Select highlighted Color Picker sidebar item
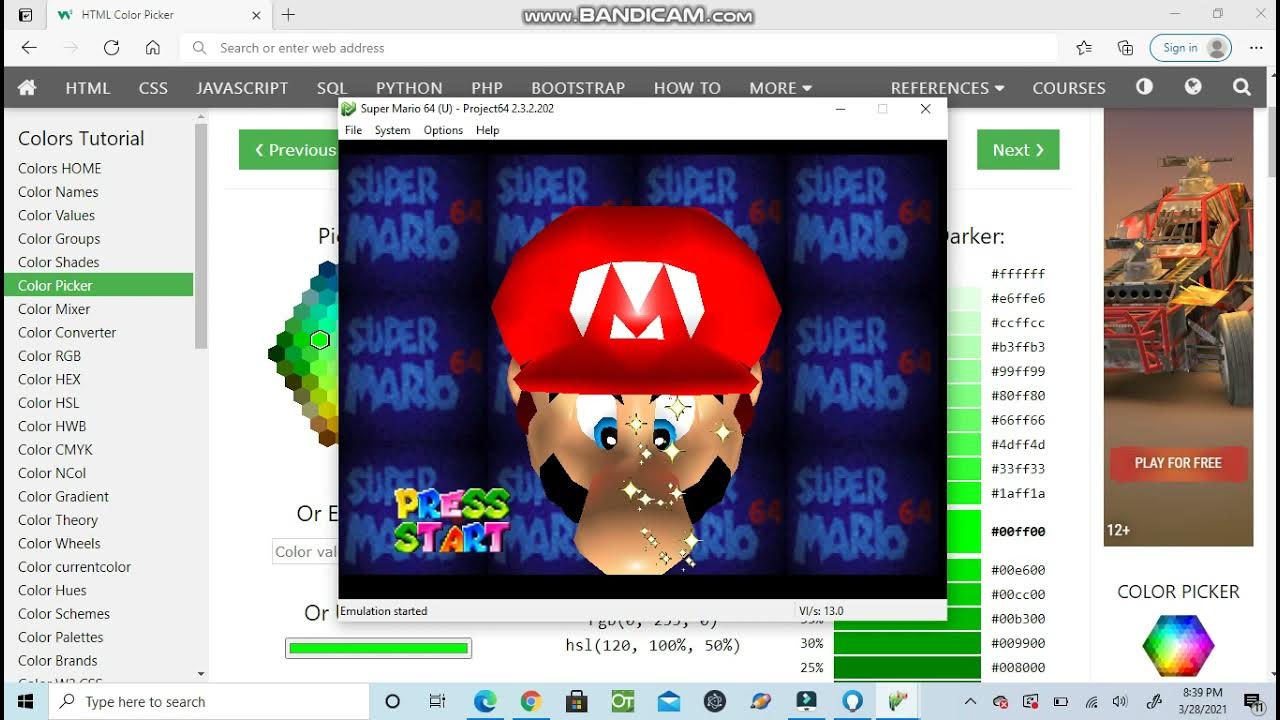Screen dimensions: 1280x720 (98, 285)
